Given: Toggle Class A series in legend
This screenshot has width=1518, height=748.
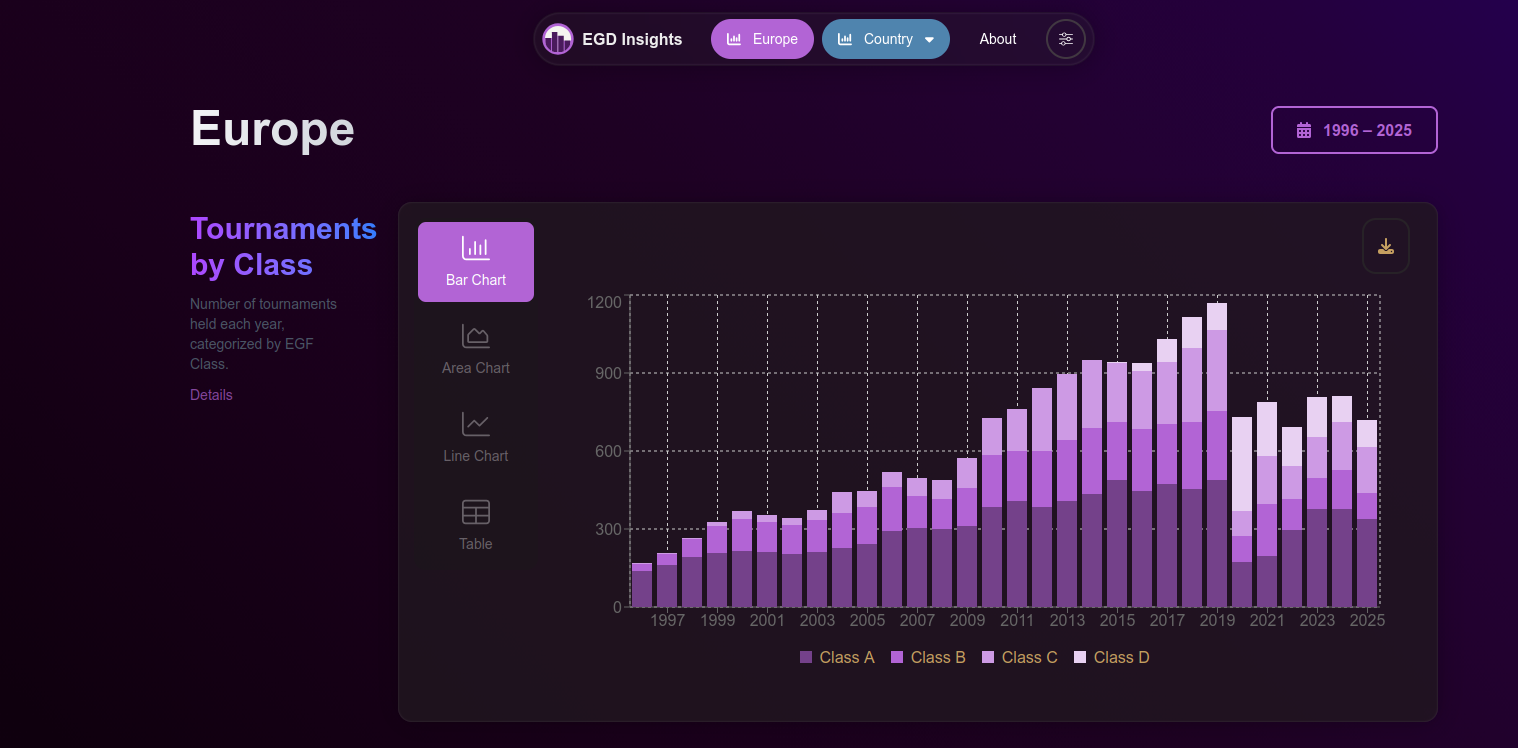Looking at the screenshot, I should point(837,657).
